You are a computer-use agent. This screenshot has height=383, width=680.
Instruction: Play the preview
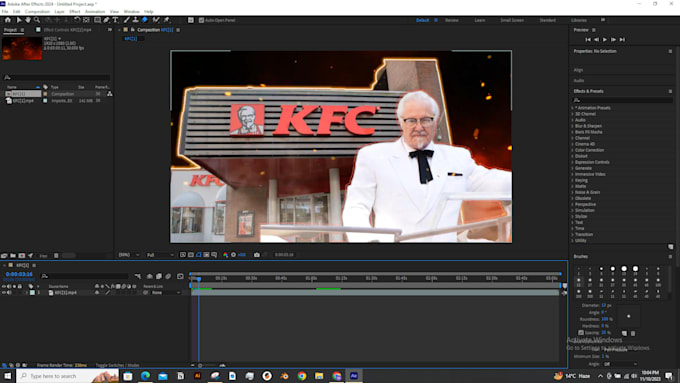(x=605, y=39)
